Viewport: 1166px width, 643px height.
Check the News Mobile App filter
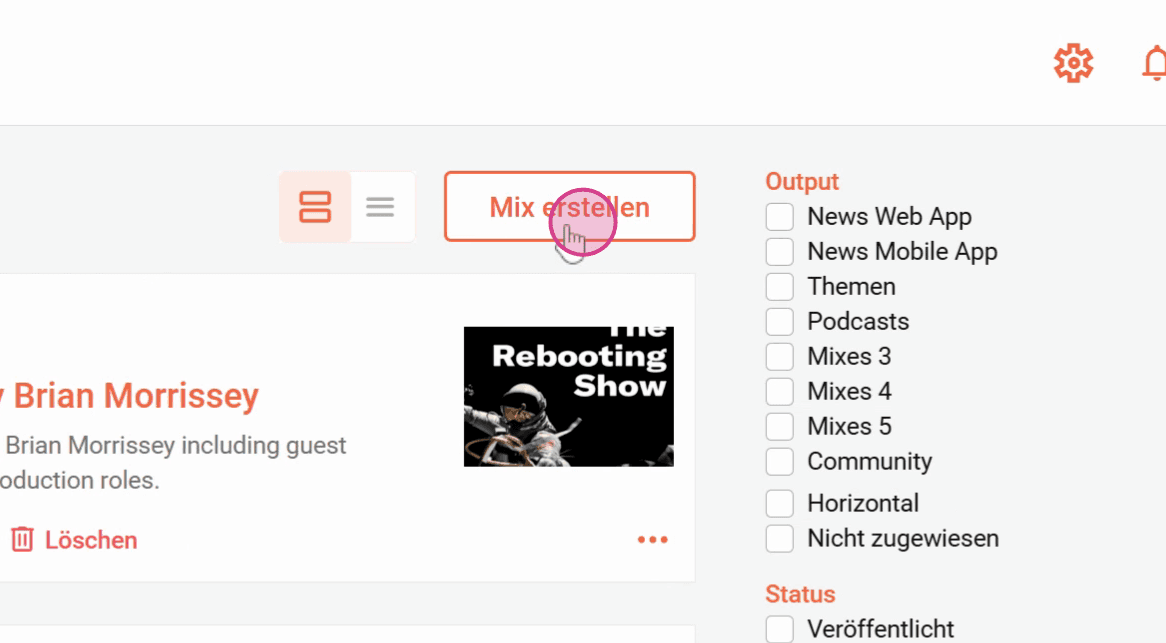(x=779, y=251)
